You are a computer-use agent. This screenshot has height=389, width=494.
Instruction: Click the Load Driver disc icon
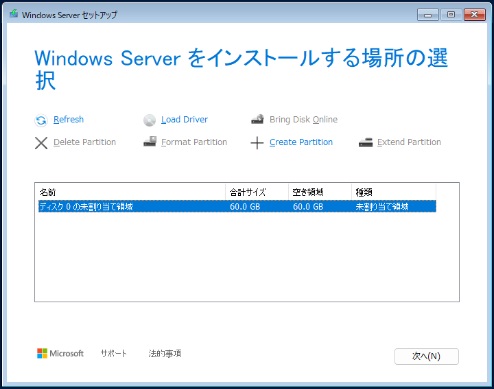[149, 120]
